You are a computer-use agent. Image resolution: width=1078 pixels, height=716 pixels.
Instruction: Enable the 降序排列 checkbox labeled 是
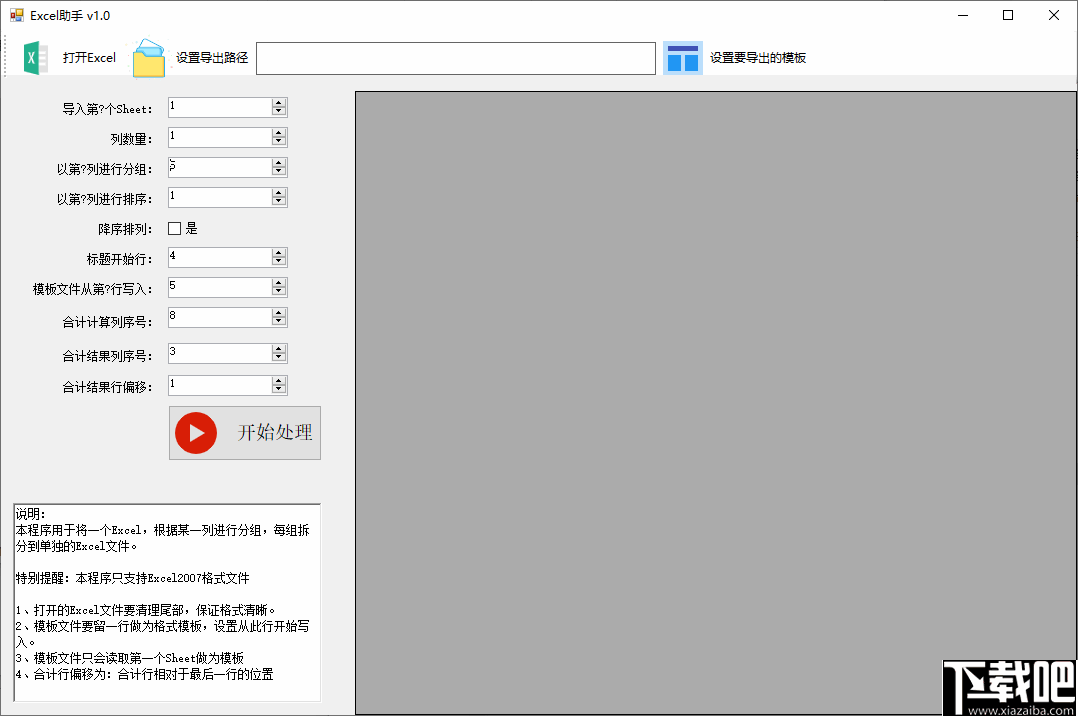pos(173,228)
